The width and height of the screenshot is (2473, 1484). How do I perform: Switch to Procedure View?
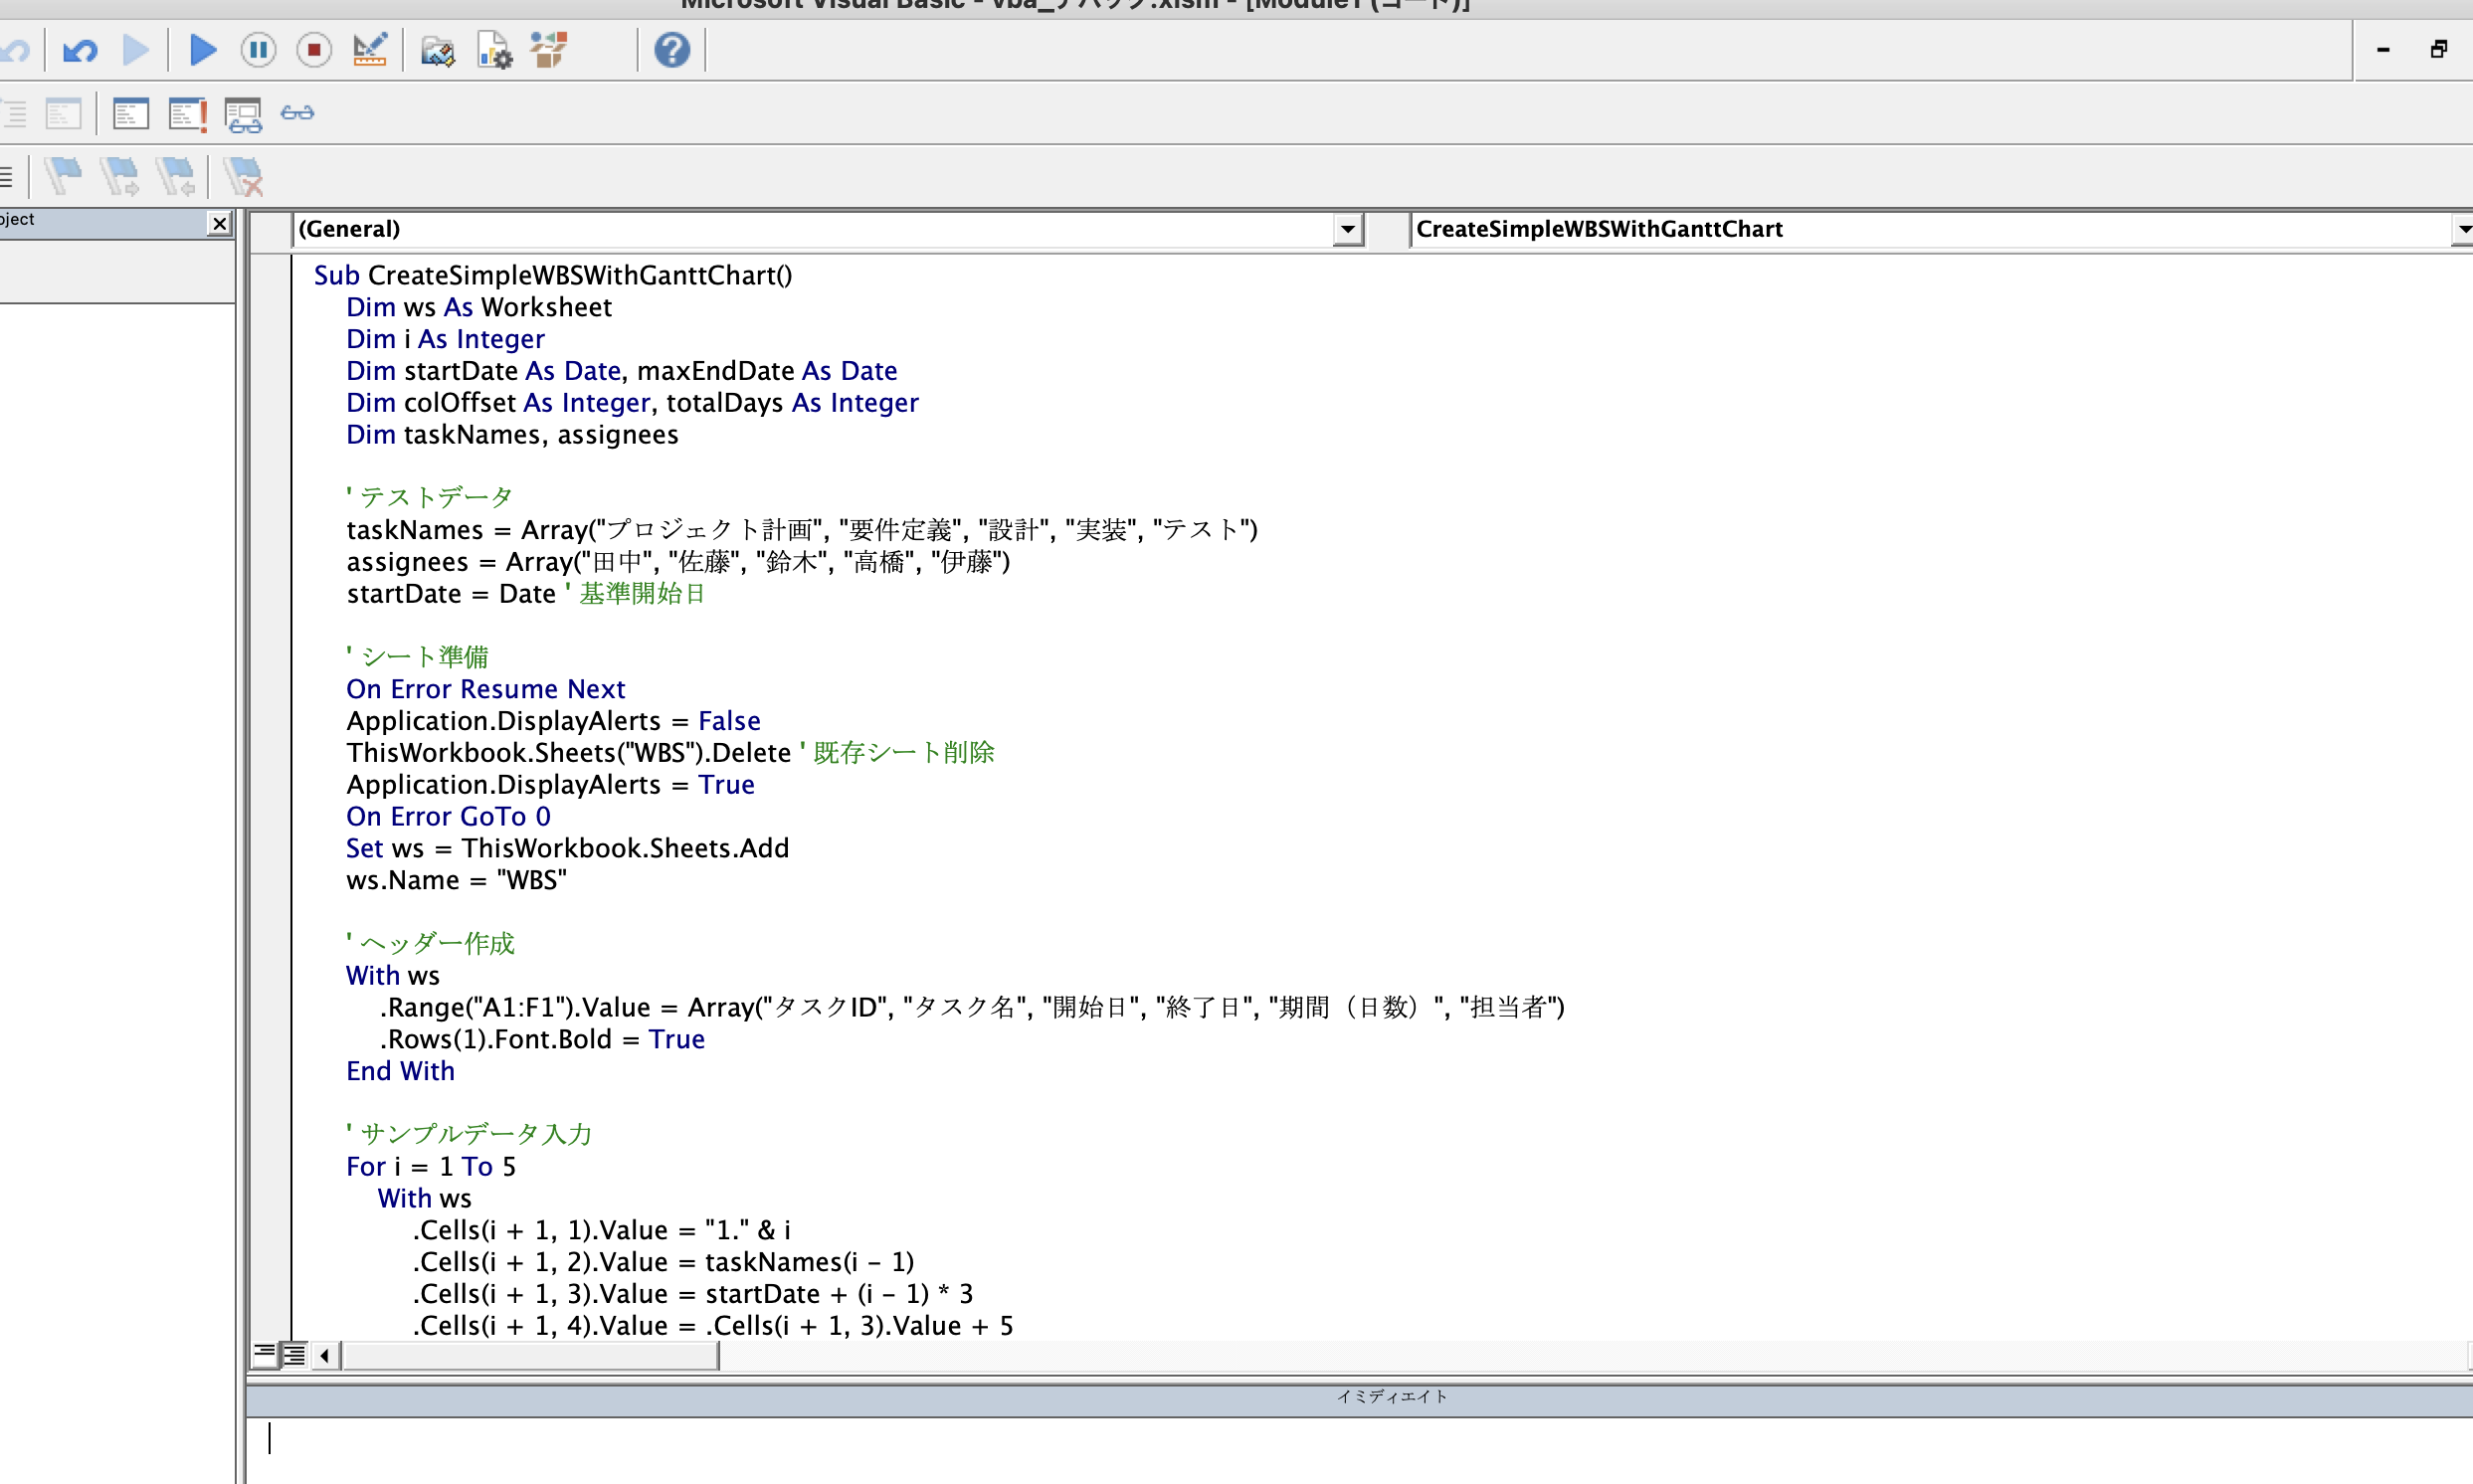[x=265, y=1355]
